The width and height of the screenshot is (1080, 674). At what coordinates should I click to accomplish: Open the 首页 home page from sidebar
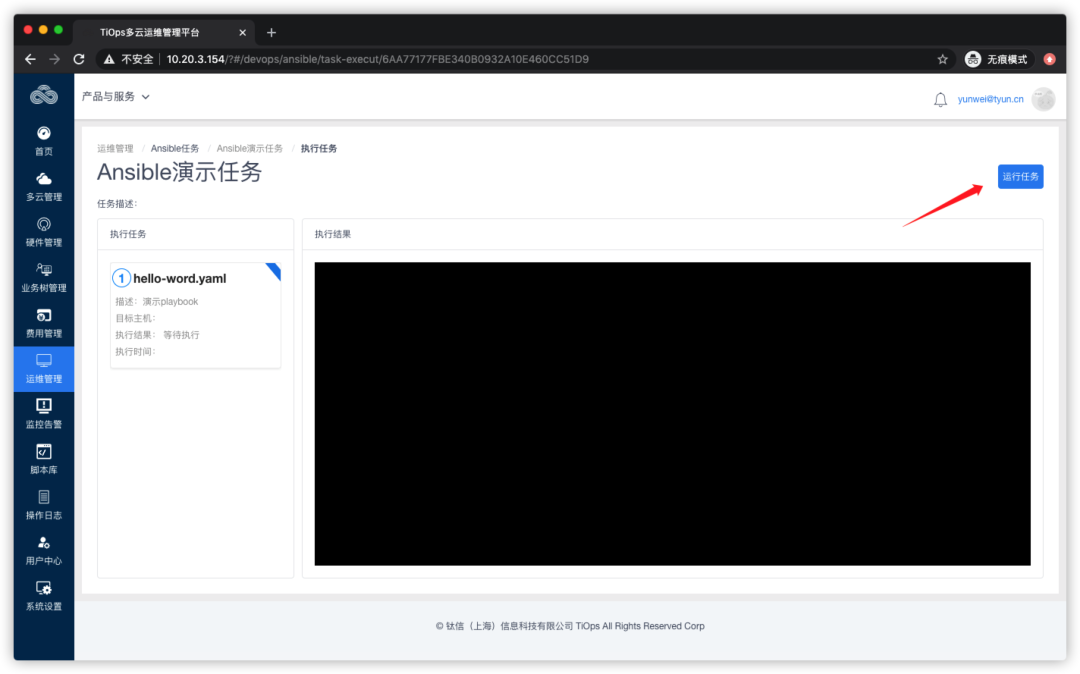tap(43, 140)
